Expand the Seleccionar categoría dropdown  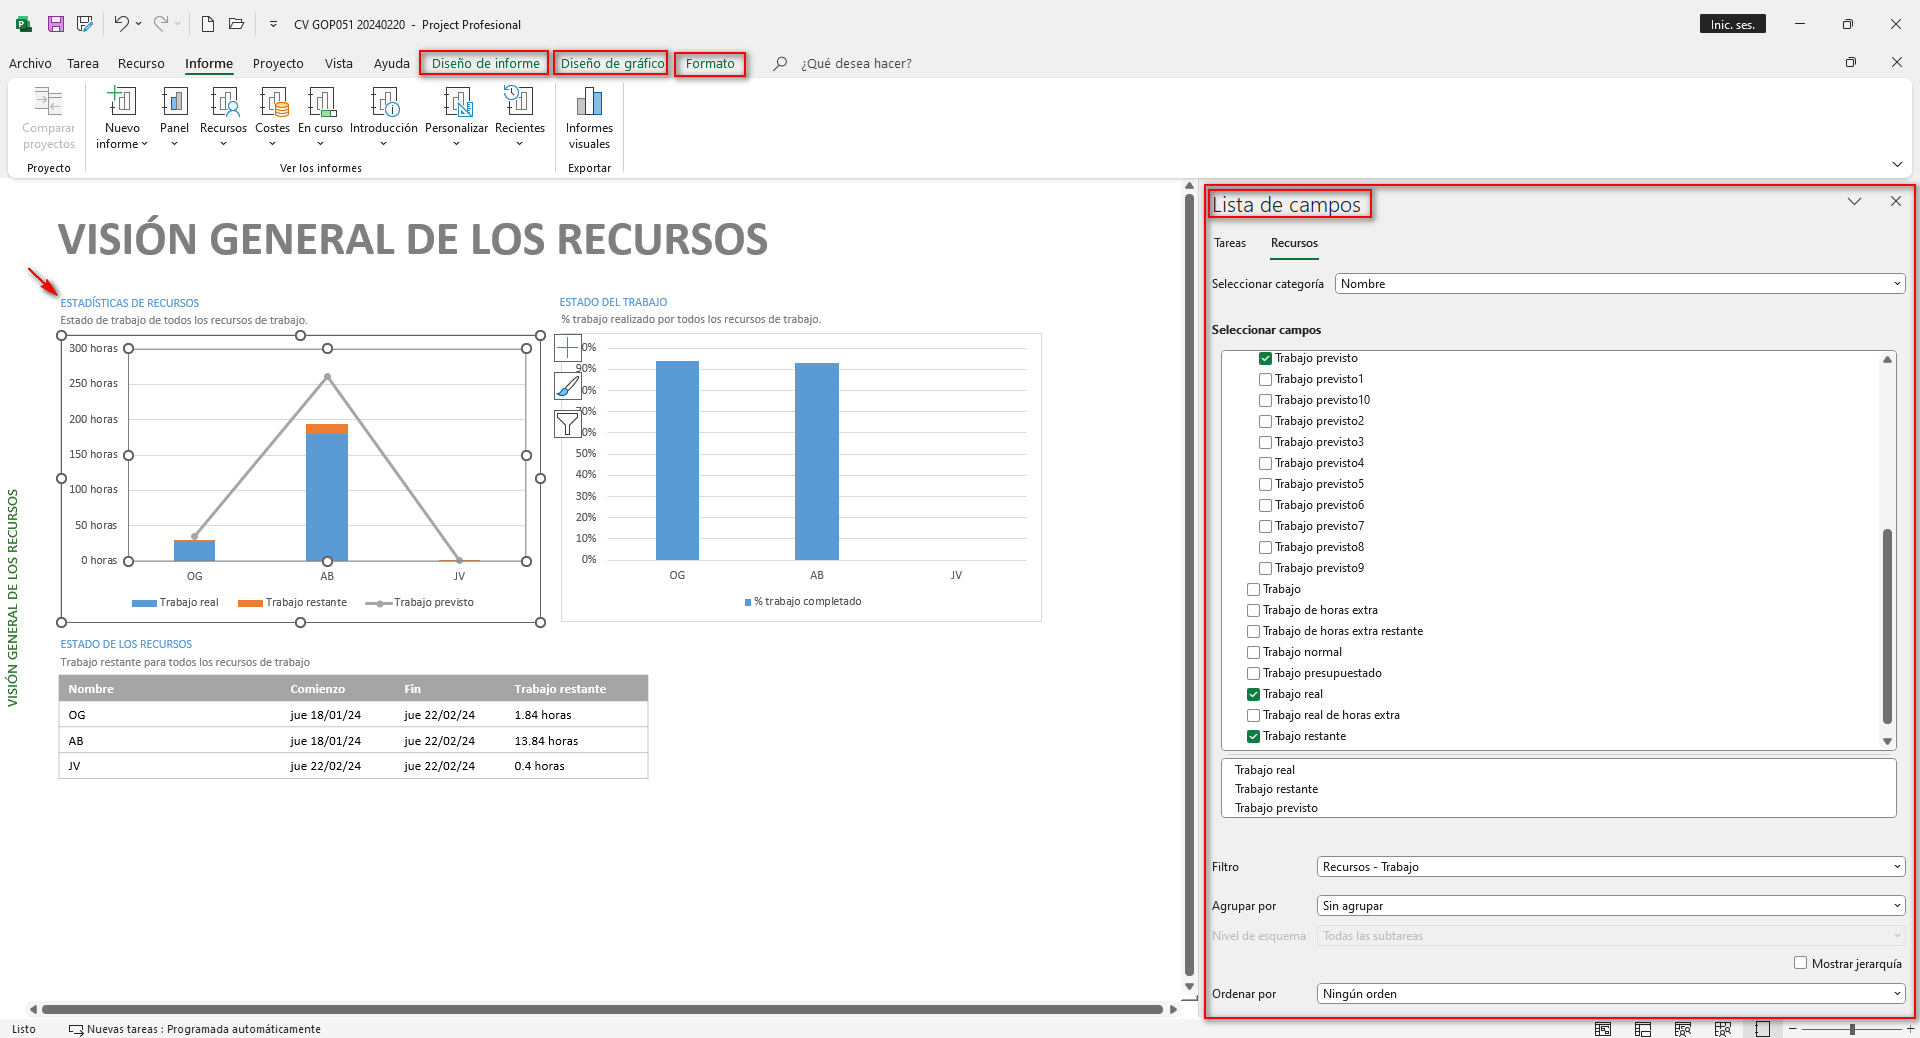pos(1619,284)
